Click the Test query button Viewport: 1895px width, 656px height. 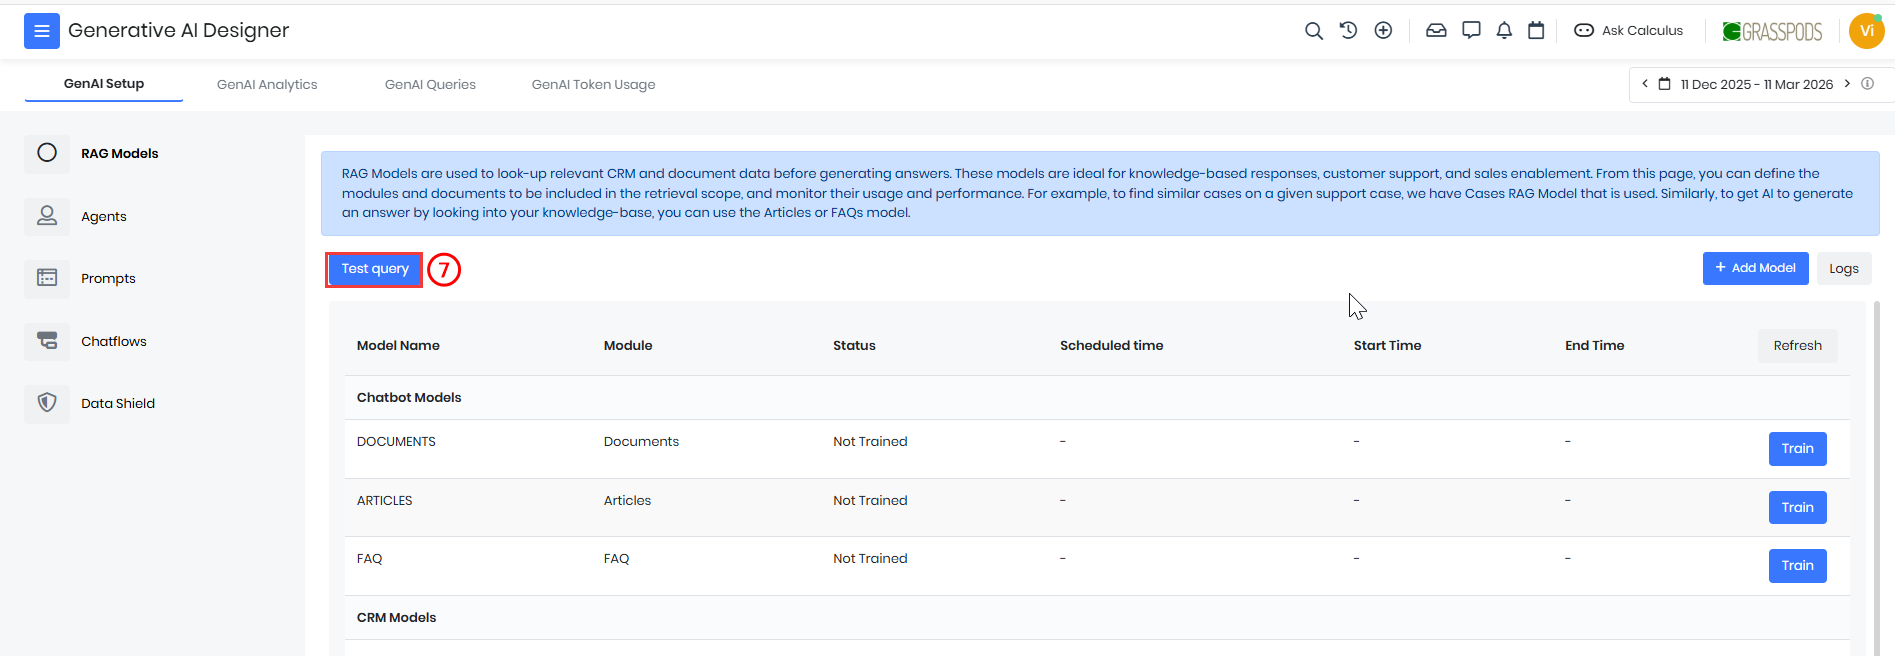(375, 269)
